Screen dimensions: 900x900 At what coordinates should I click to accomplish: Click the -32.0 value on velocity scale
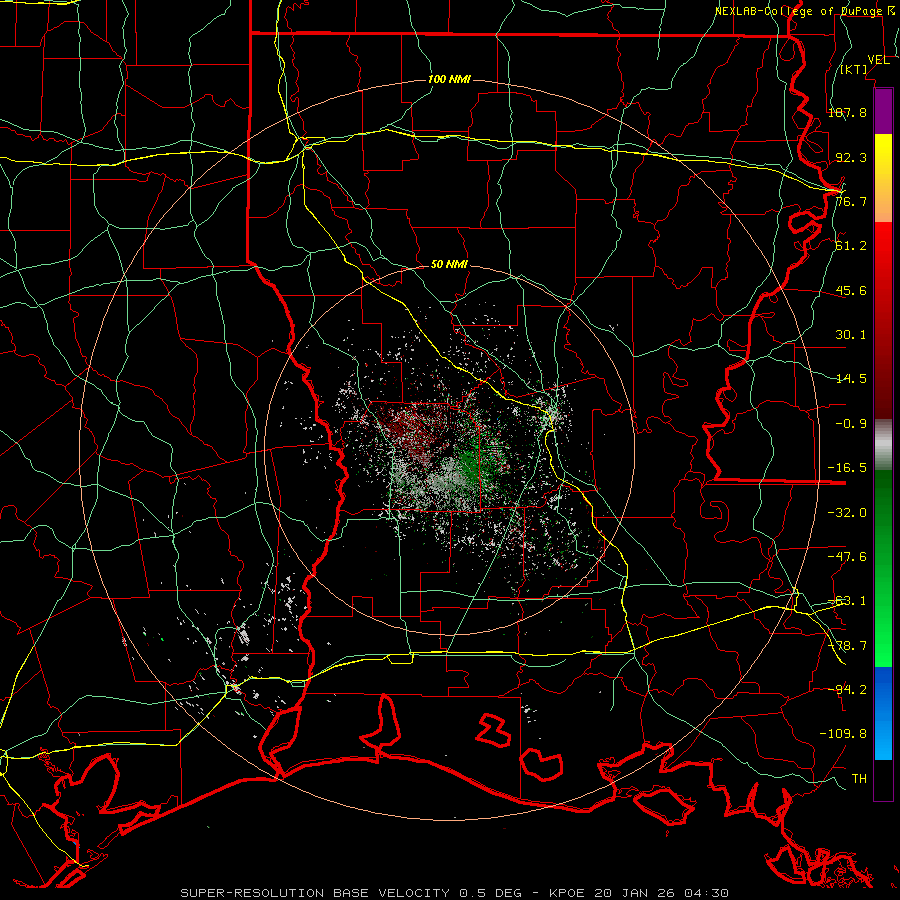[x=847, y=513]
